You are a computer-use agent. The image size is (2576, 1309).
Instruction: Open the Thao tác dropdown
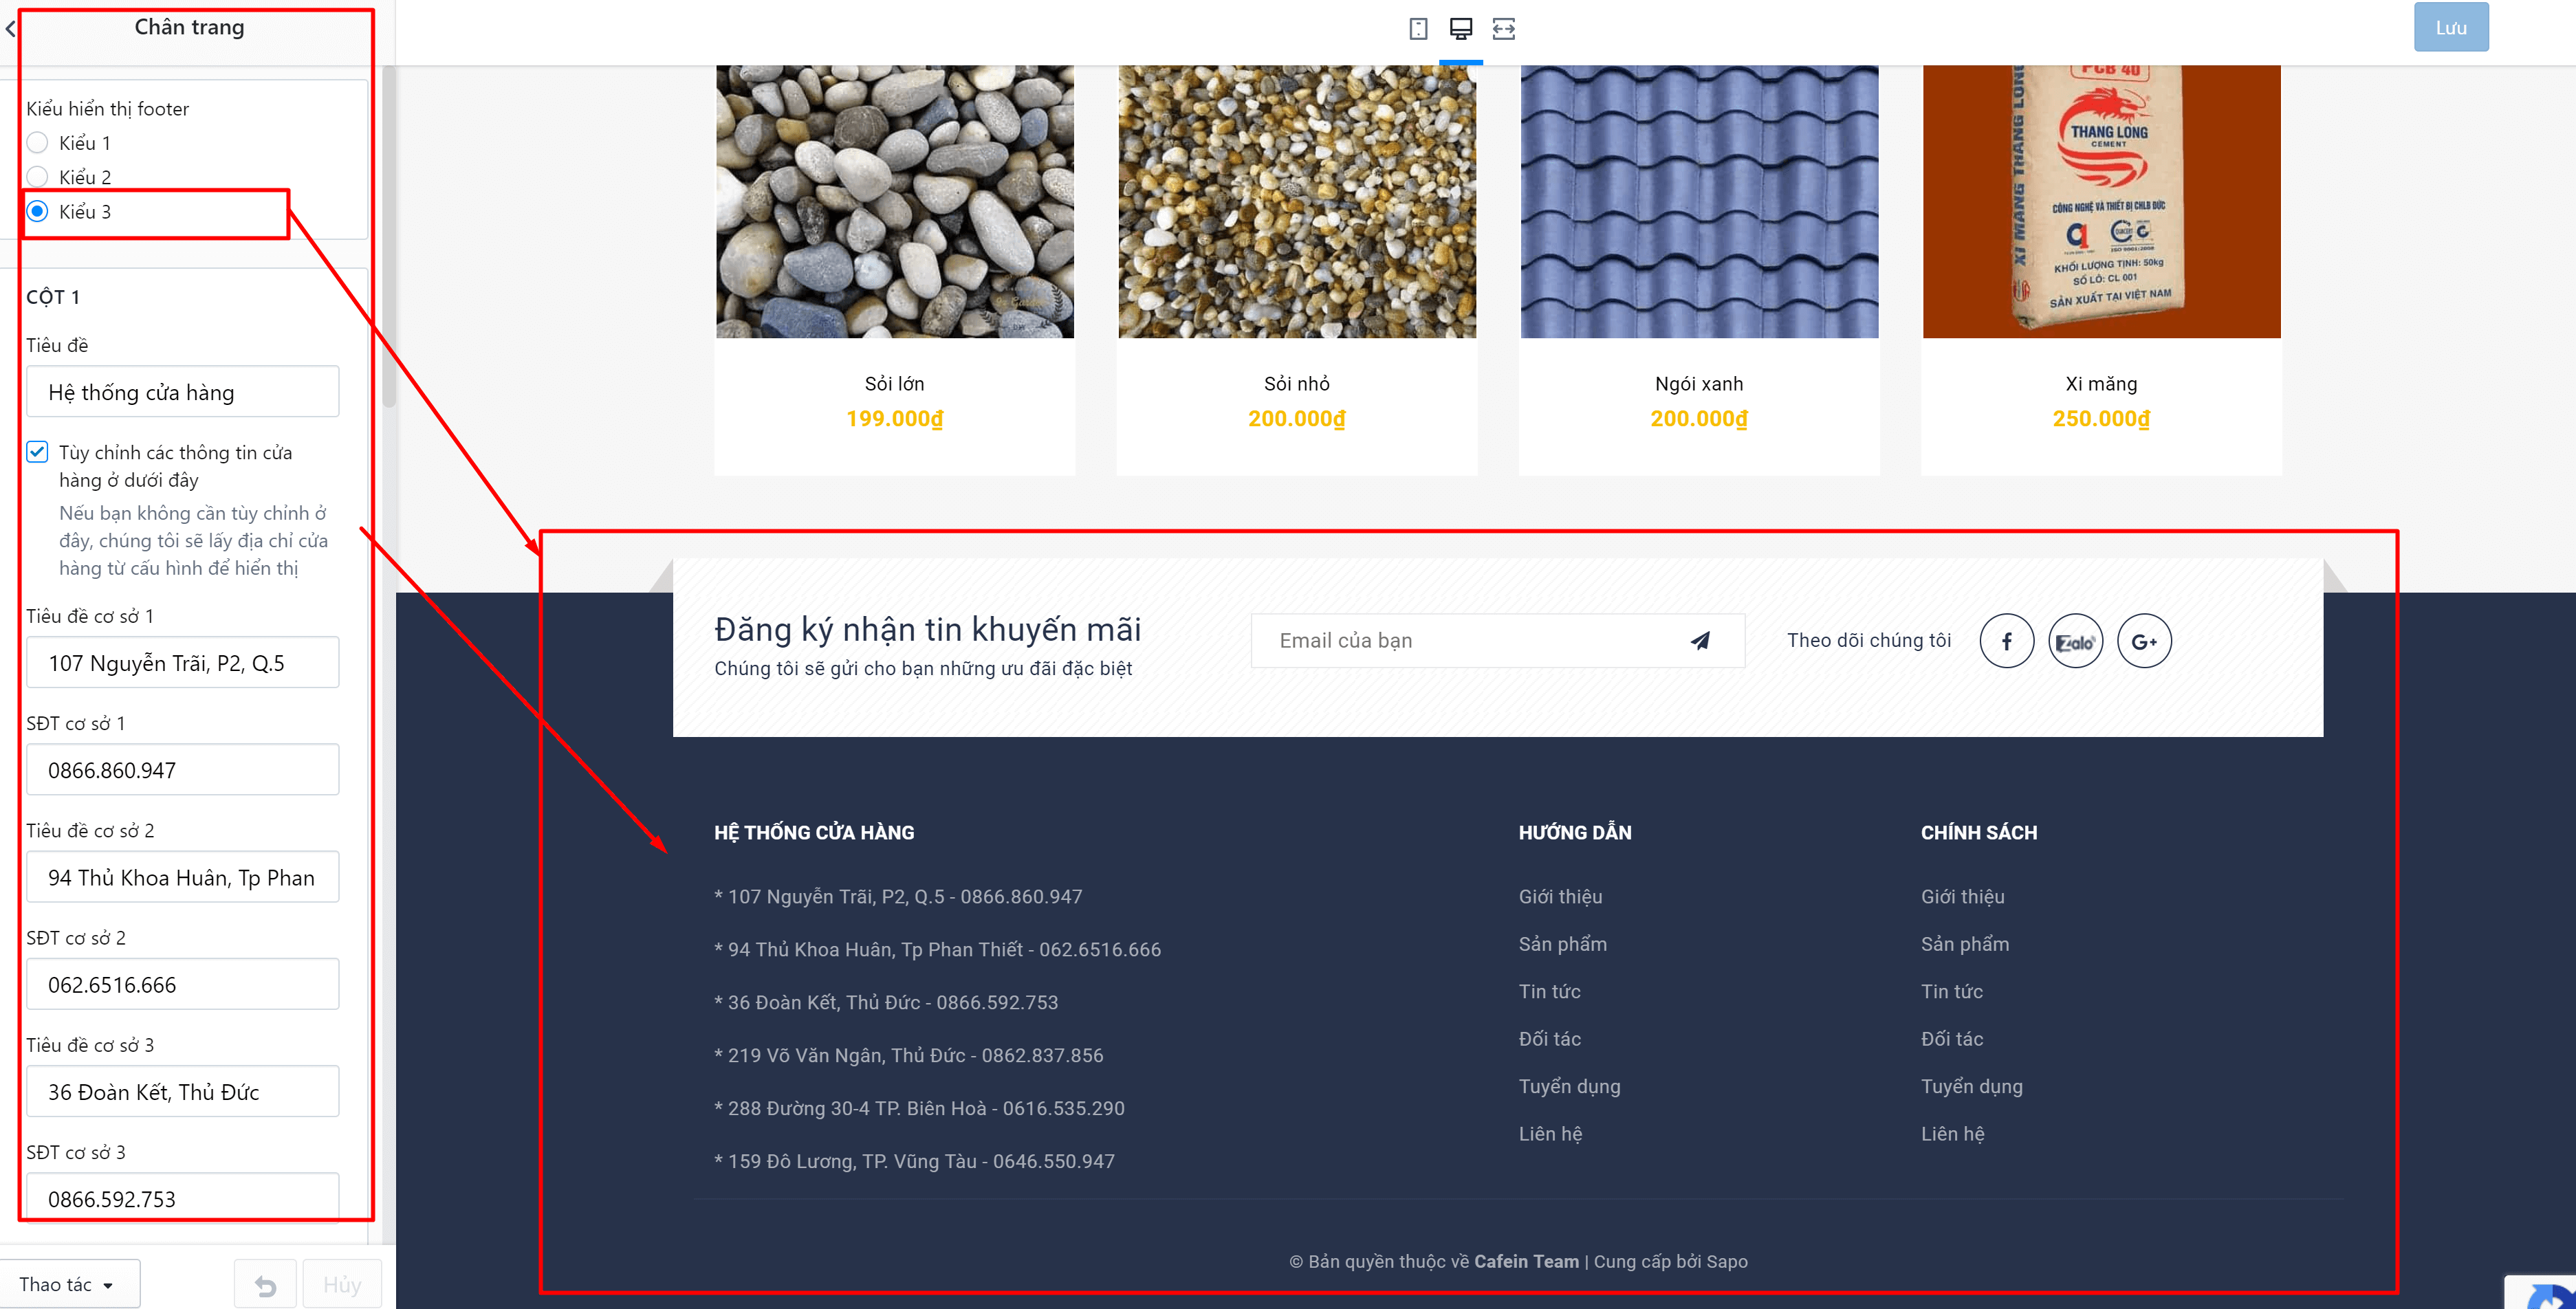click(68, 1284)
